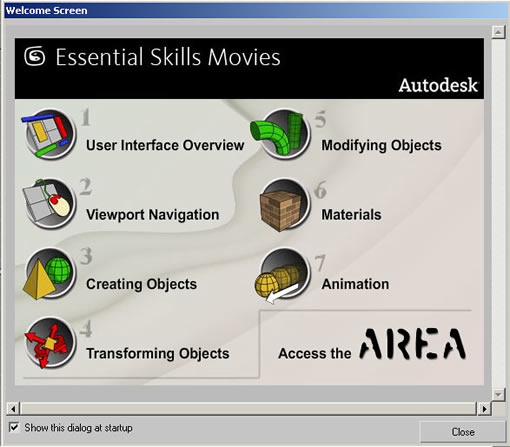The width and height of the screenshot is (510, 447).
Task: Click the 3ds Max swirl logo
Action: 35,56
